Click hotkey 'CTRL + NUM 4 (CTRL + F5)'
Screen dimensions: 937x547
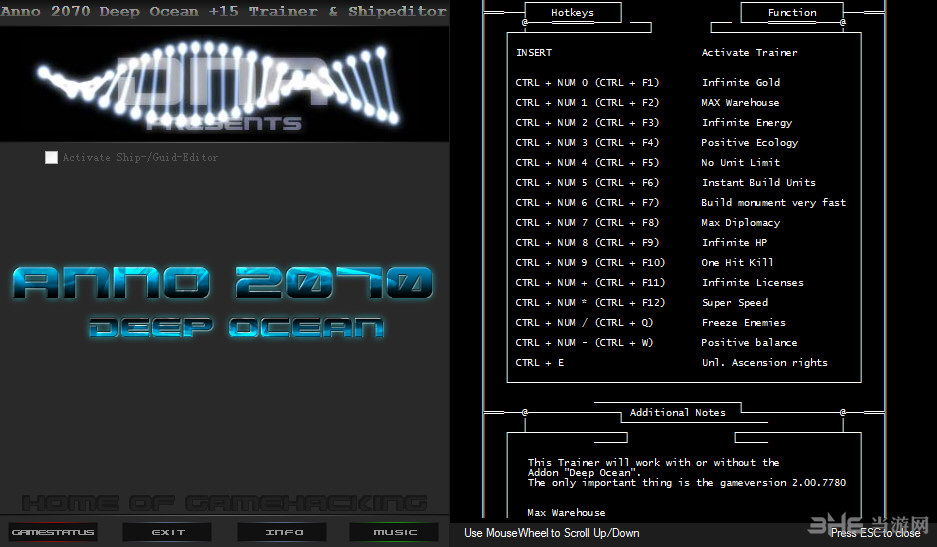(587, 163)
